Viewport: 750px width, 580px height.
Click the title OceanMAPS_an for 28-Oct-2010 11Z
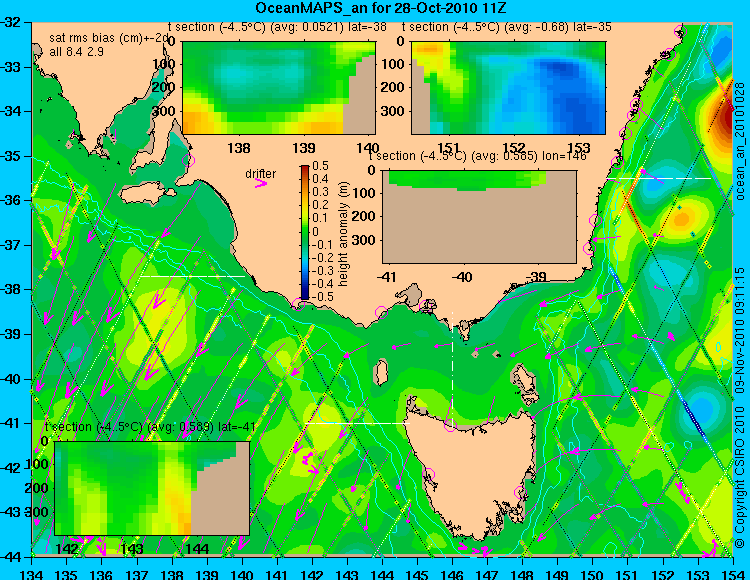[380, 8]
